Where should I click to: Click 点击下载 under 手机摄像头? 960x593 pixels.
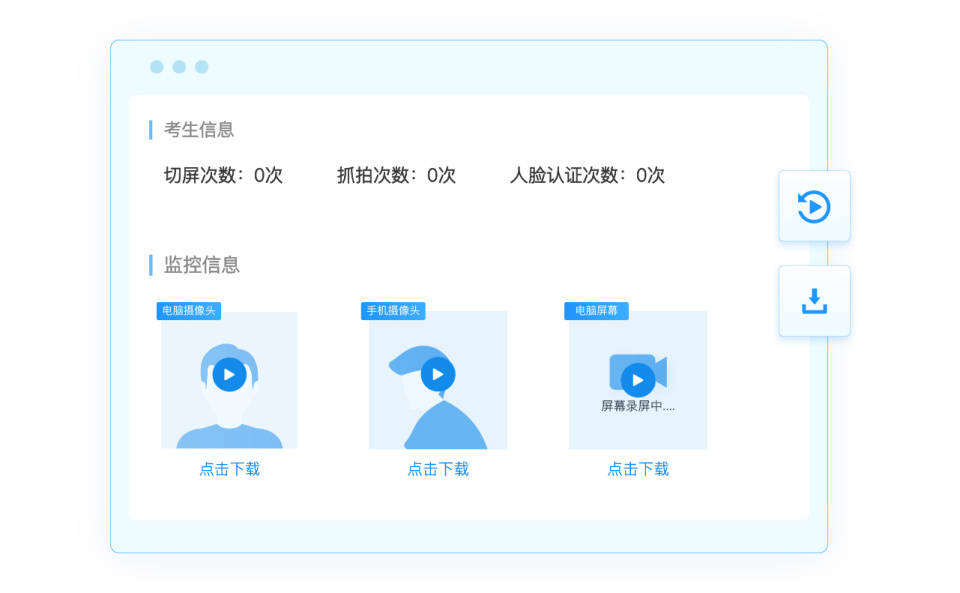pos(438,469)
